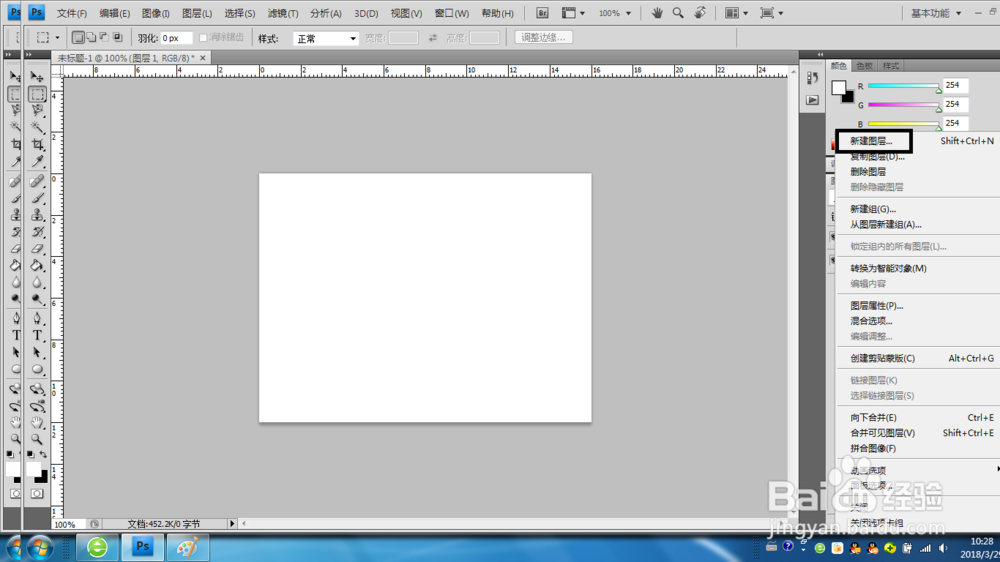
Task: Click the R value field showing 254
Action: (x=955, y=85)
